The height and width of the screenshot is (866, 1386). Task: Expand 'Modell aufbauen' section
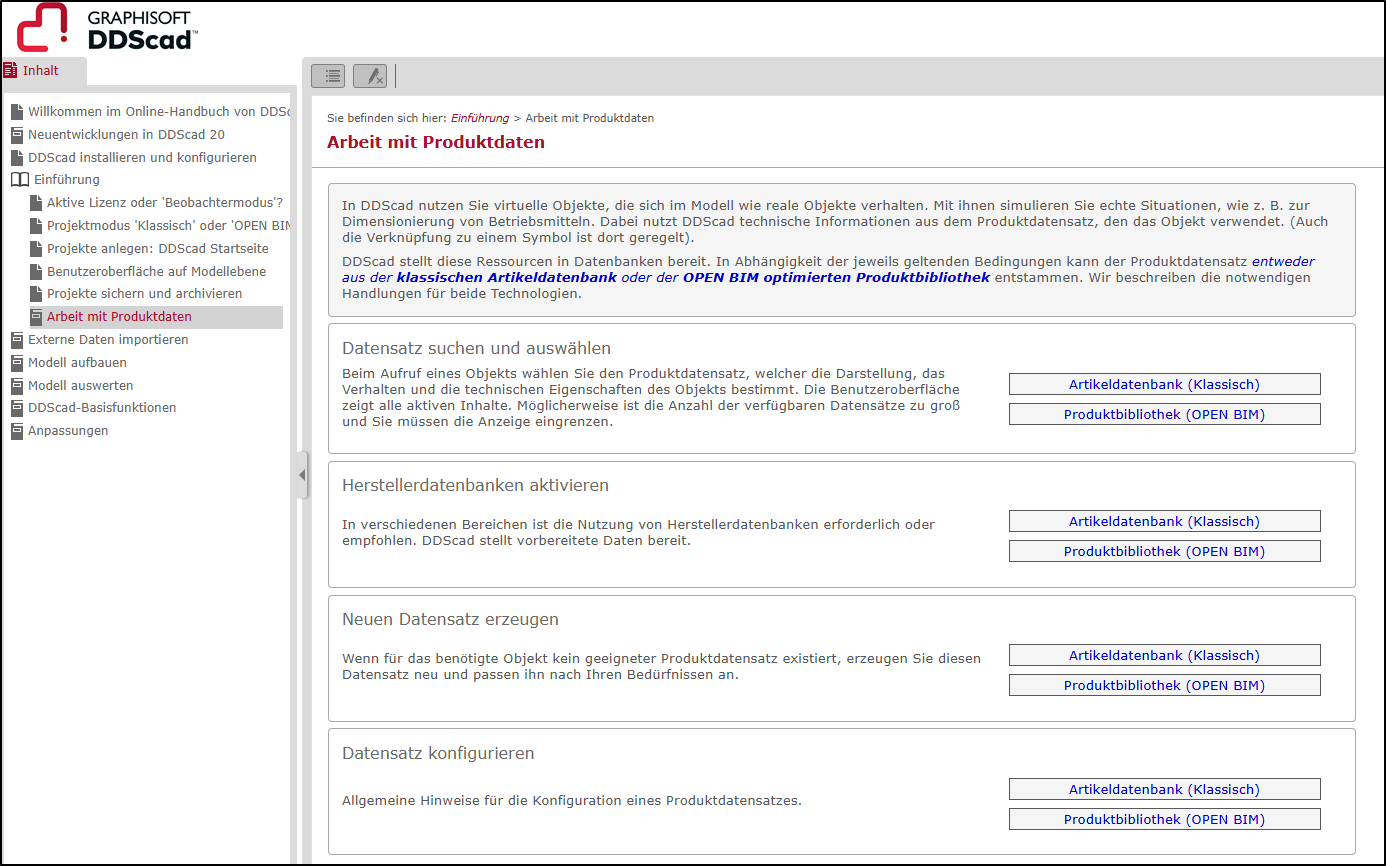[x=68, y=363]
